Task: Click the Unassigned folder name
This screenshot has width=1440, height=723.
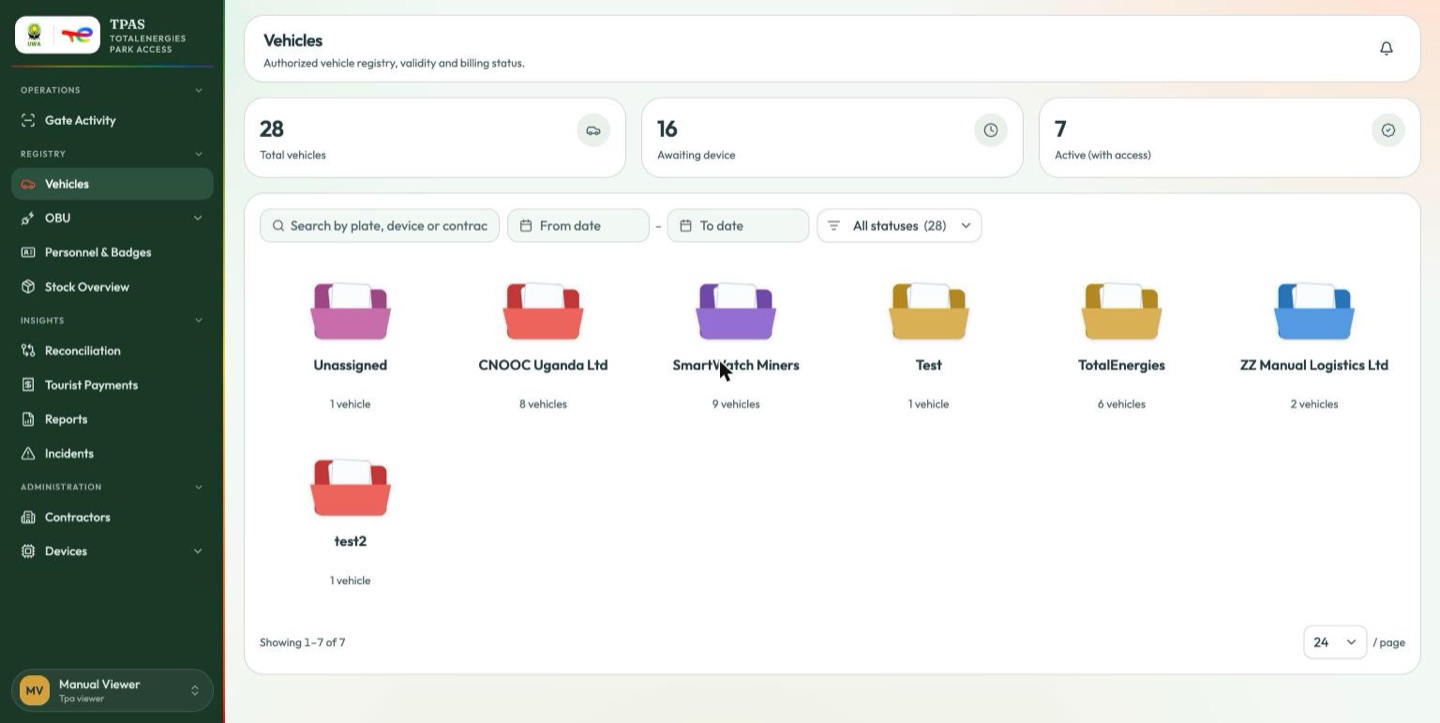Action: coord(350,366)
